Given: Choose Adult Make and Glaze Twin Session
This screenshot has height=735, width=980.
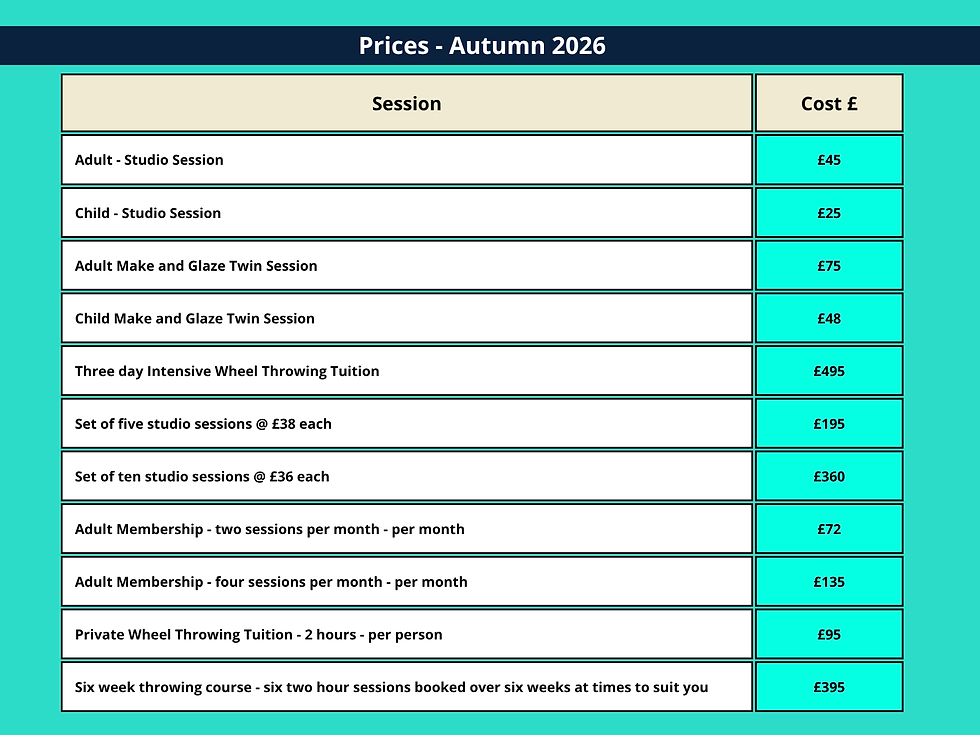Looking at the screenshot, I should tap(407, 266).
